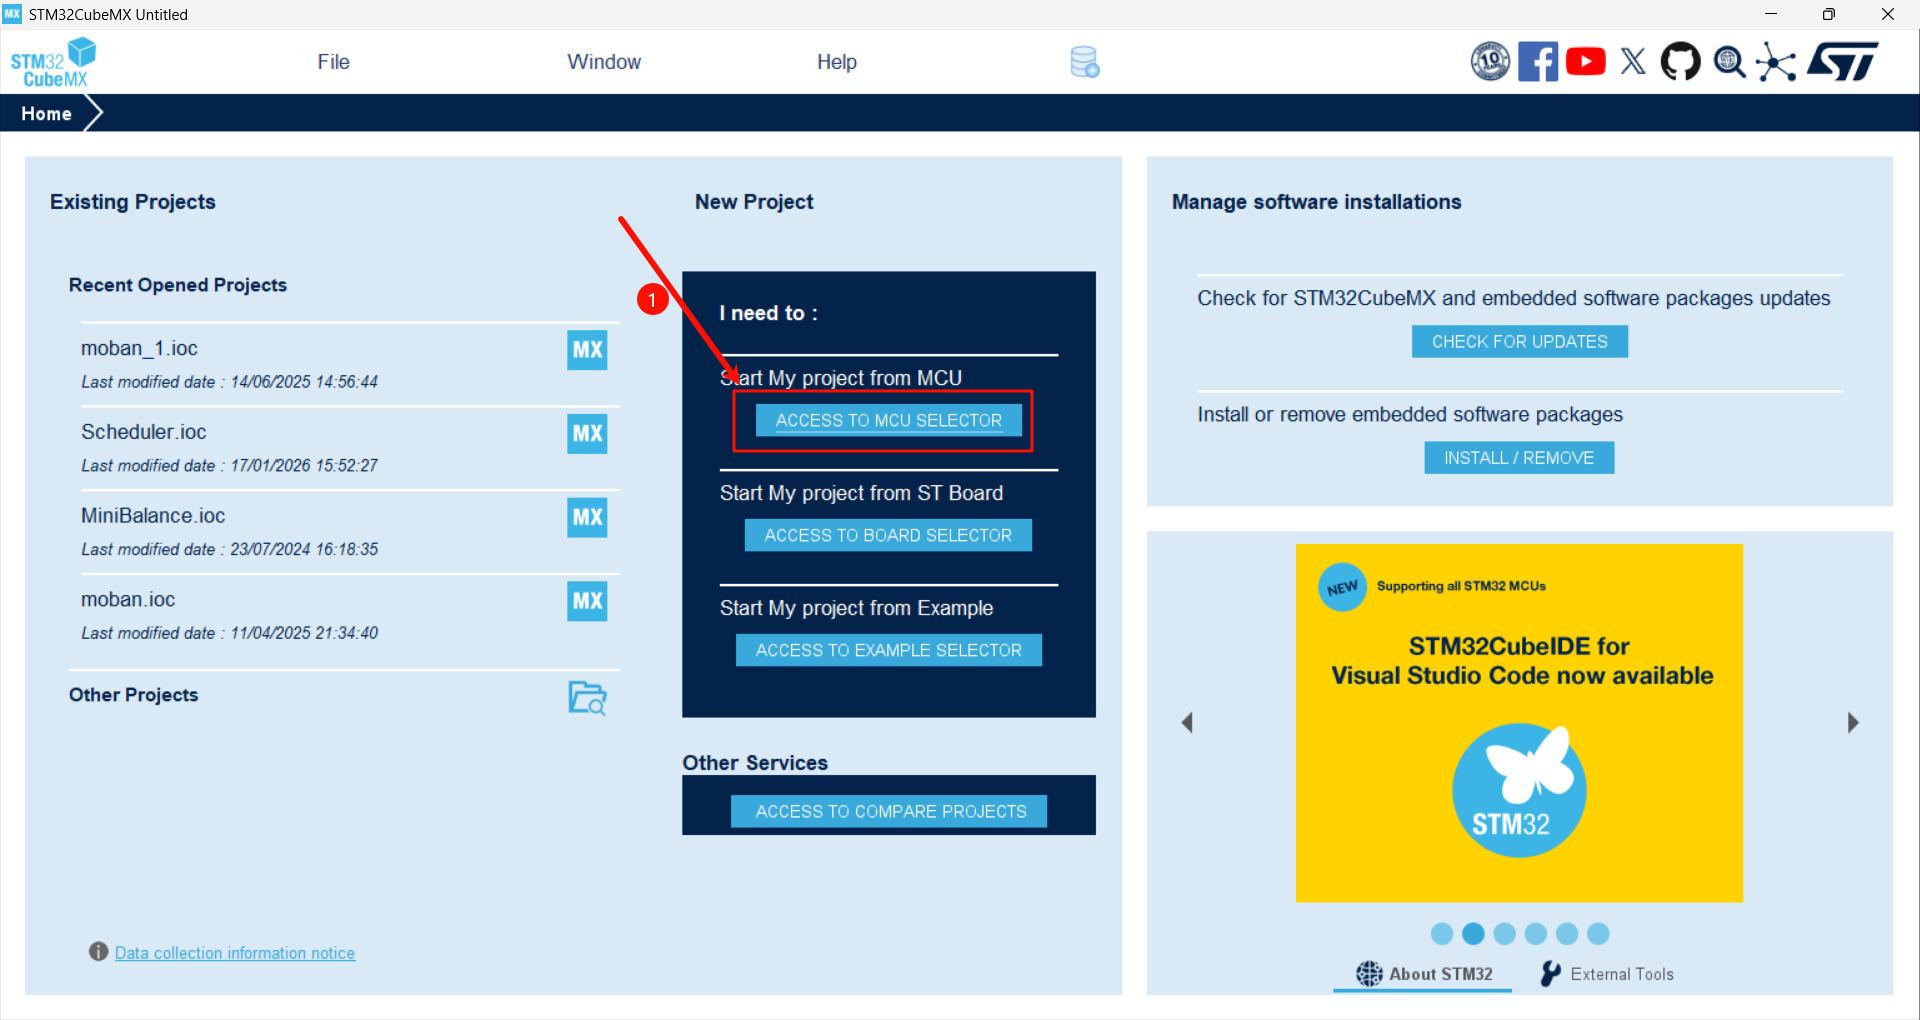This screenshot has height=1020, width=1920.
Task: Click ACCESS TO BOARD SELECTOR button
Action: tap(888, 535)
